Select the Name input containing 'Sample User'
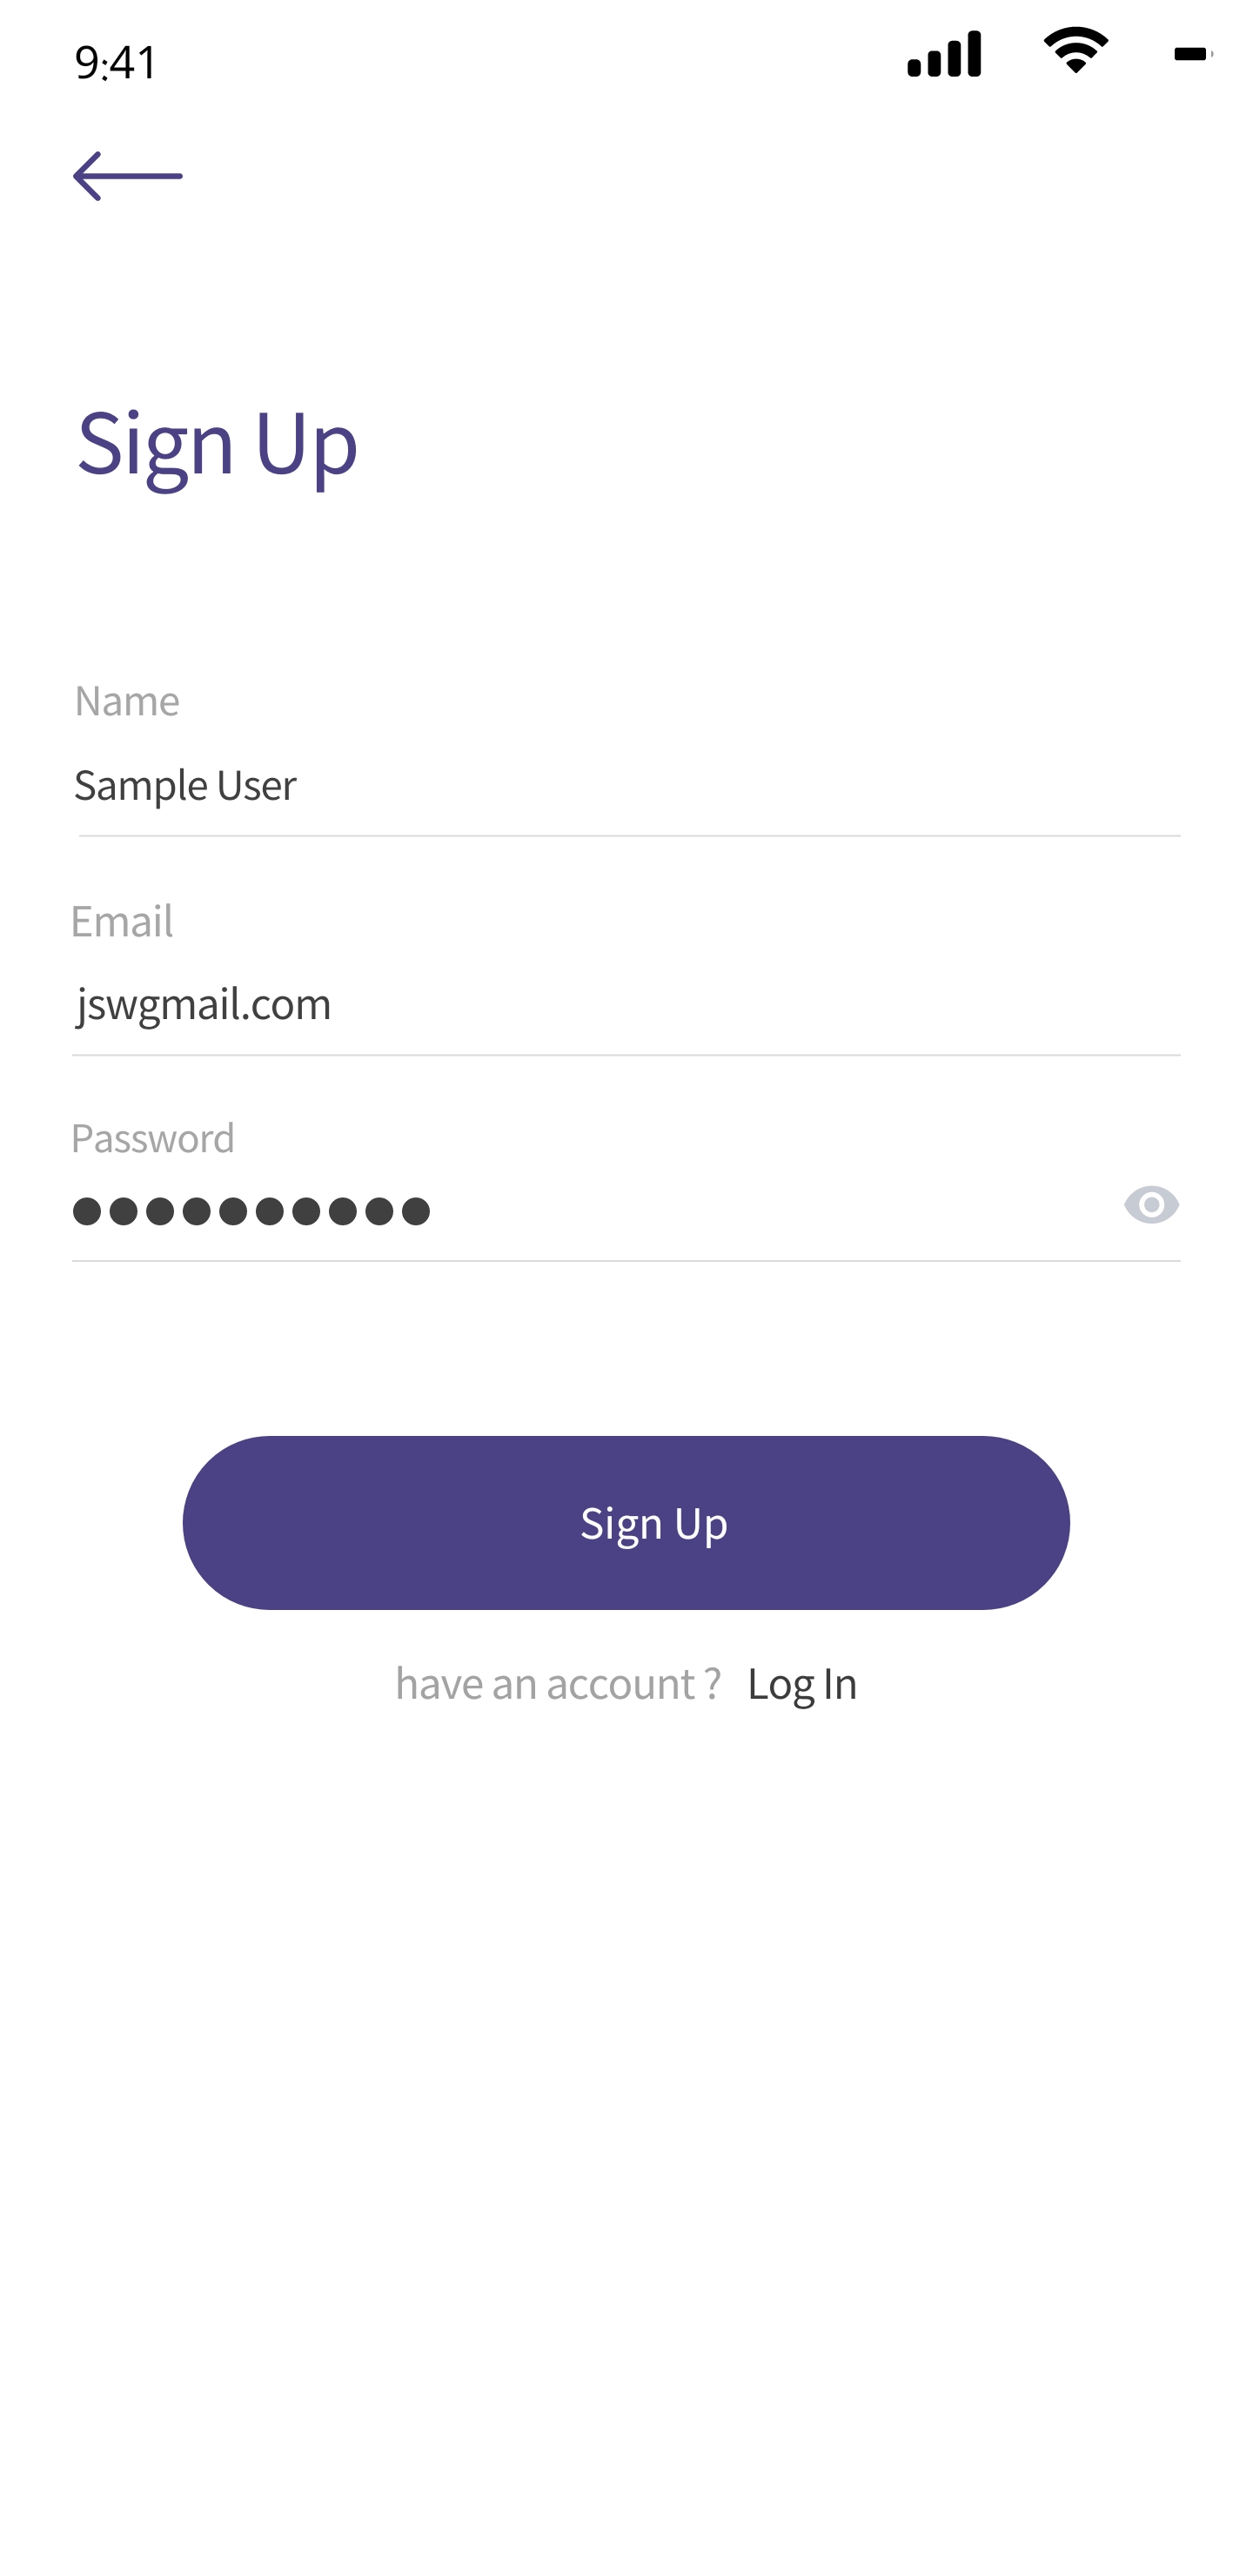This screenshot has width=1253, height=2576. coord(400,786)
